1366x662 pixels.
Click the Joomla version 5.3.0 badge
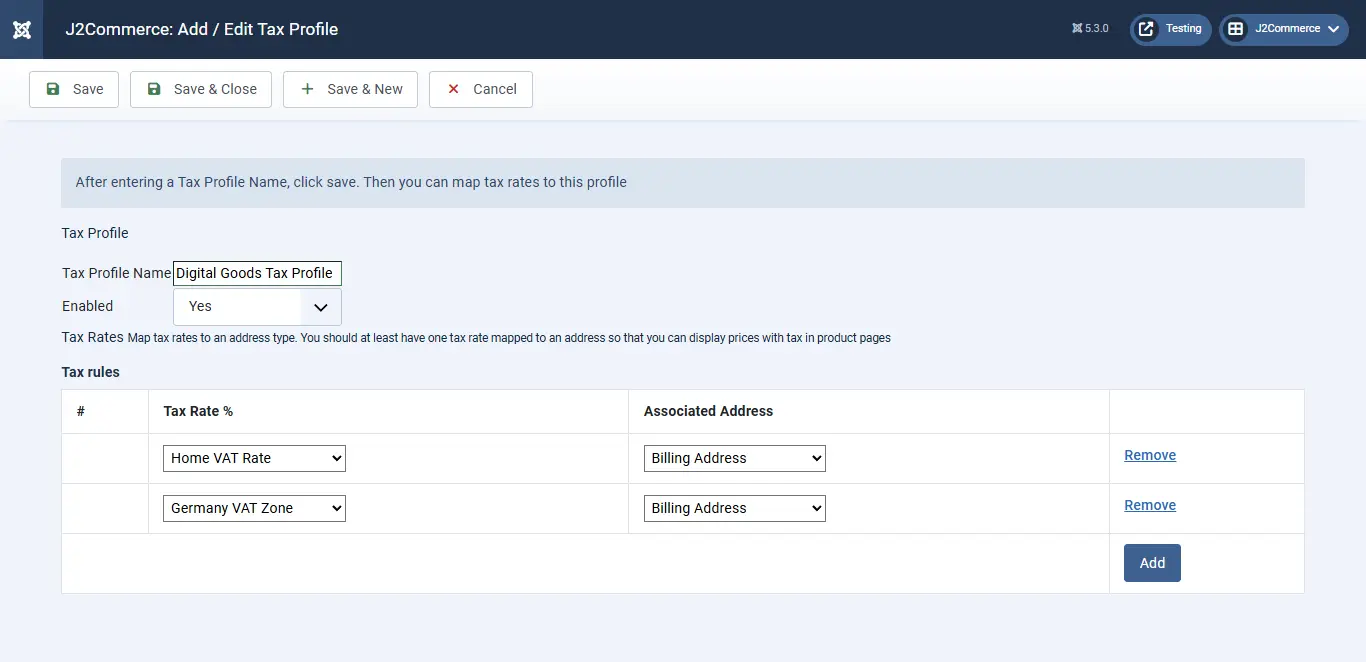coord(1090,29)
